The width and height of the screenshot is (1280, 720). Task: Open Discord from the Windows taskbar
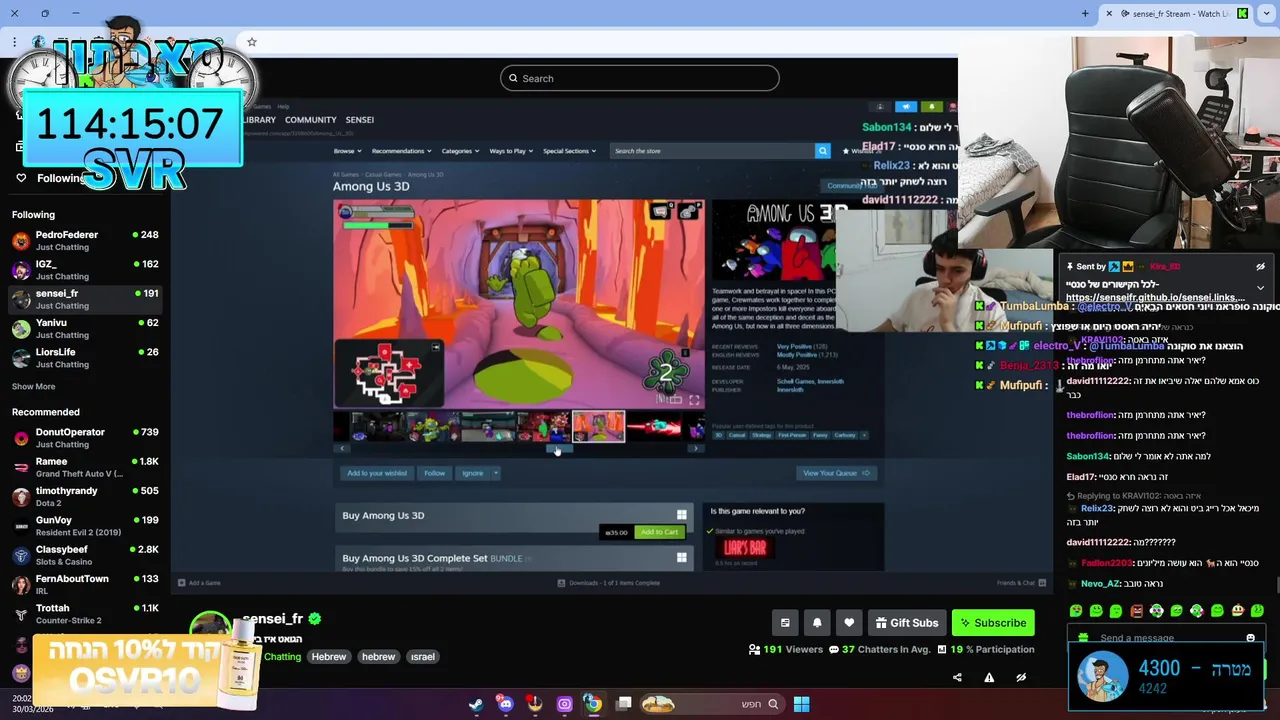(x=505, y=704)
